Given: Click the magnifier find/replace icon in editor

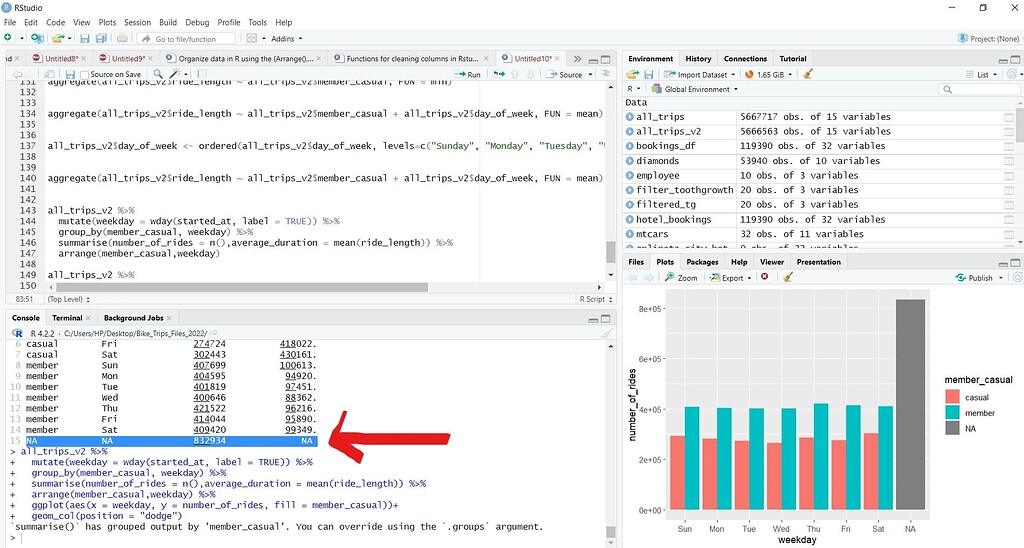Looking at the screenshot, I should coord(160,75).
